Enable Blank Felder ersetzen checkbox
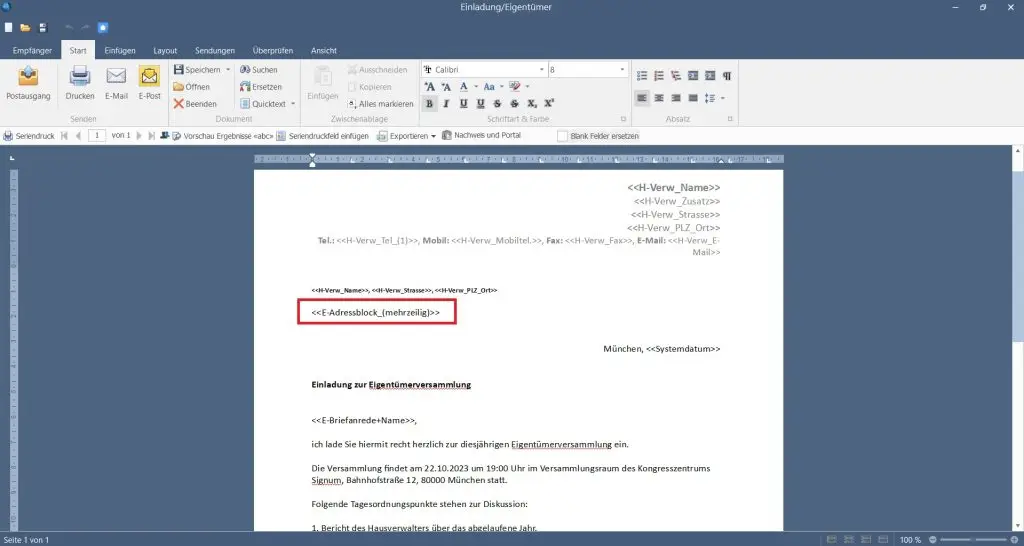Viewport: 1024px width, 546px height. pos(562,136)
